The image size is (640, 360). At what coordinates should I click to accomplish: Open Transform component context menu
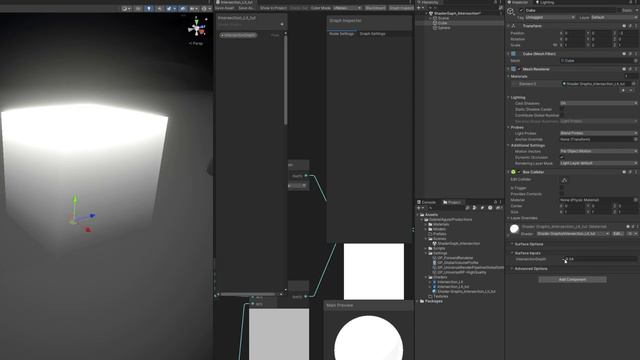click(x=636, y=26)
